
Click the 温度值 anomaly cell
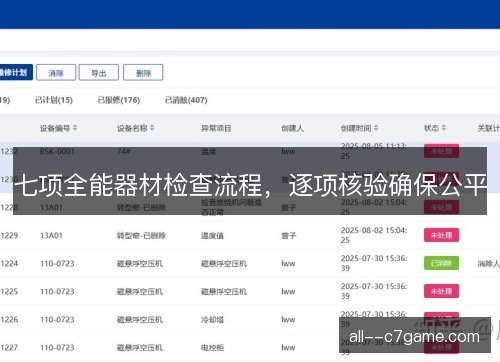[x=212, y=236]
